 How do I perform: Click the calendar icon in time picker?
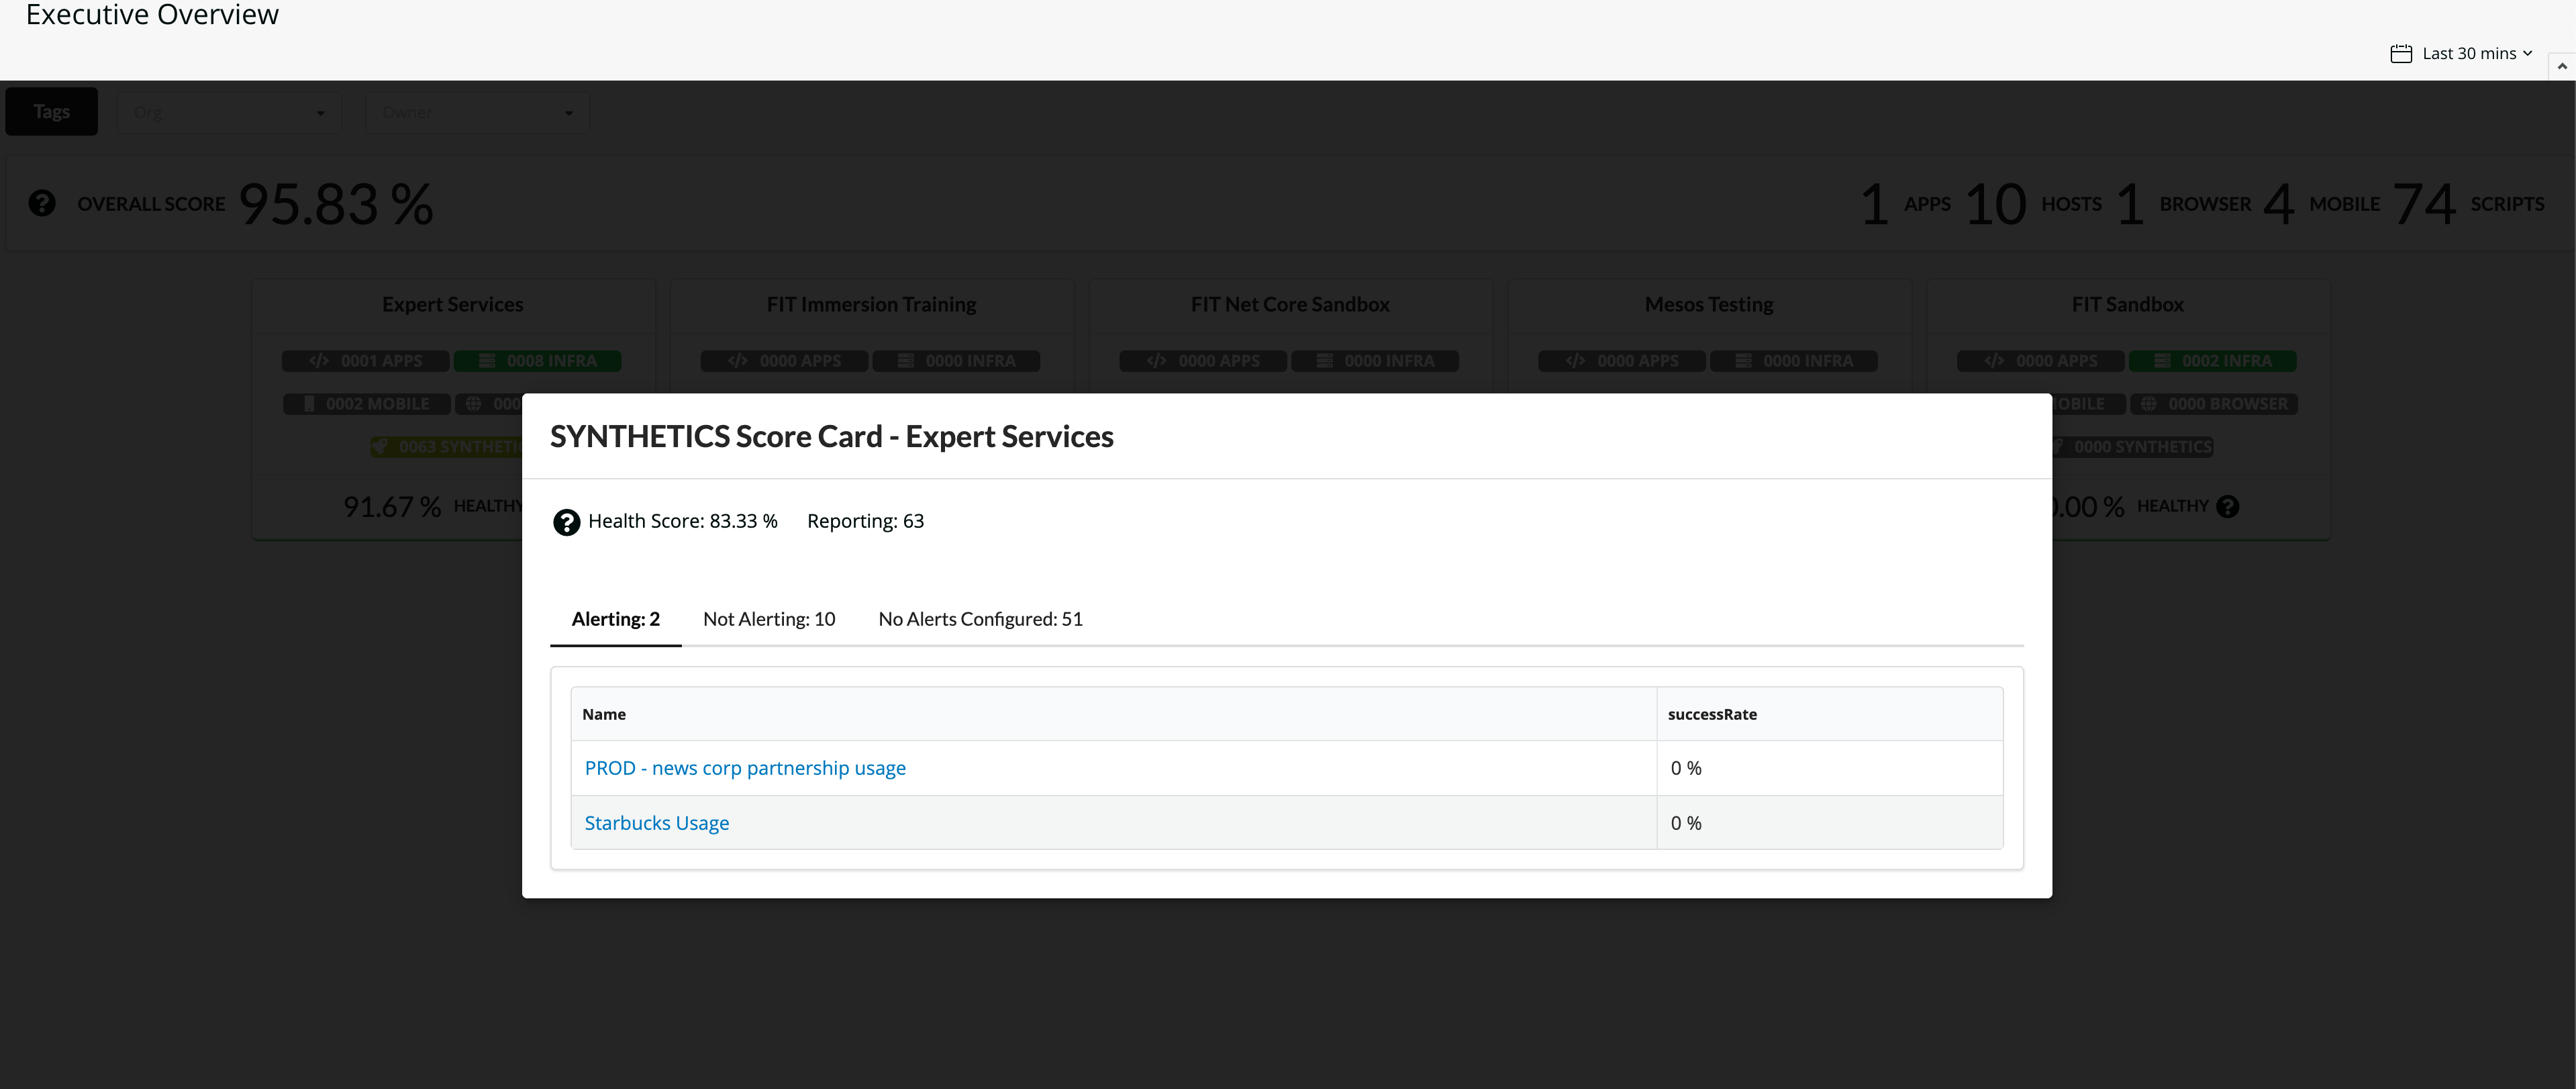(x=2400, y=54)
